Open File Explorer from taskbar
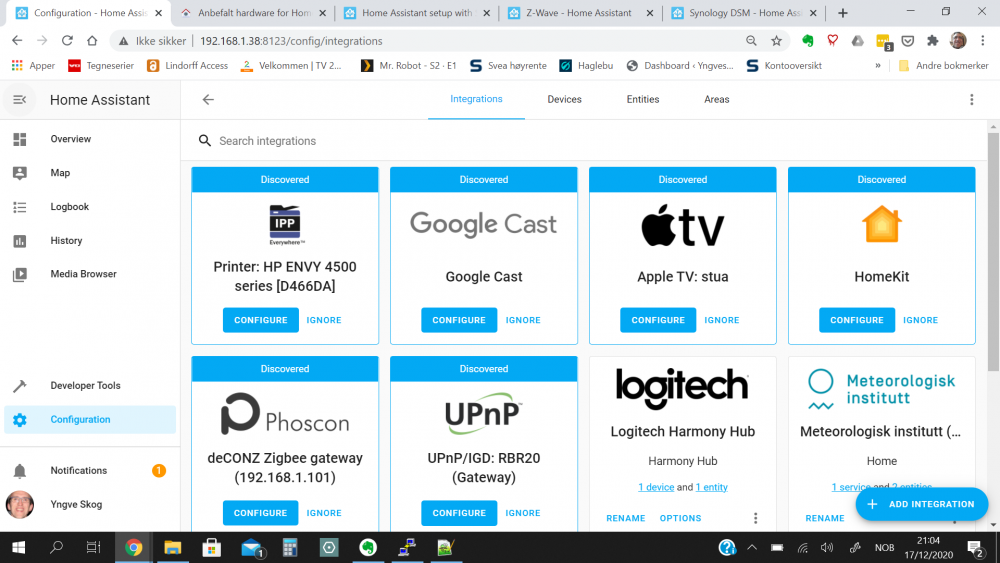Viewport: 1000px width, 563px height. pyautogui.click(x=173, y=548)
